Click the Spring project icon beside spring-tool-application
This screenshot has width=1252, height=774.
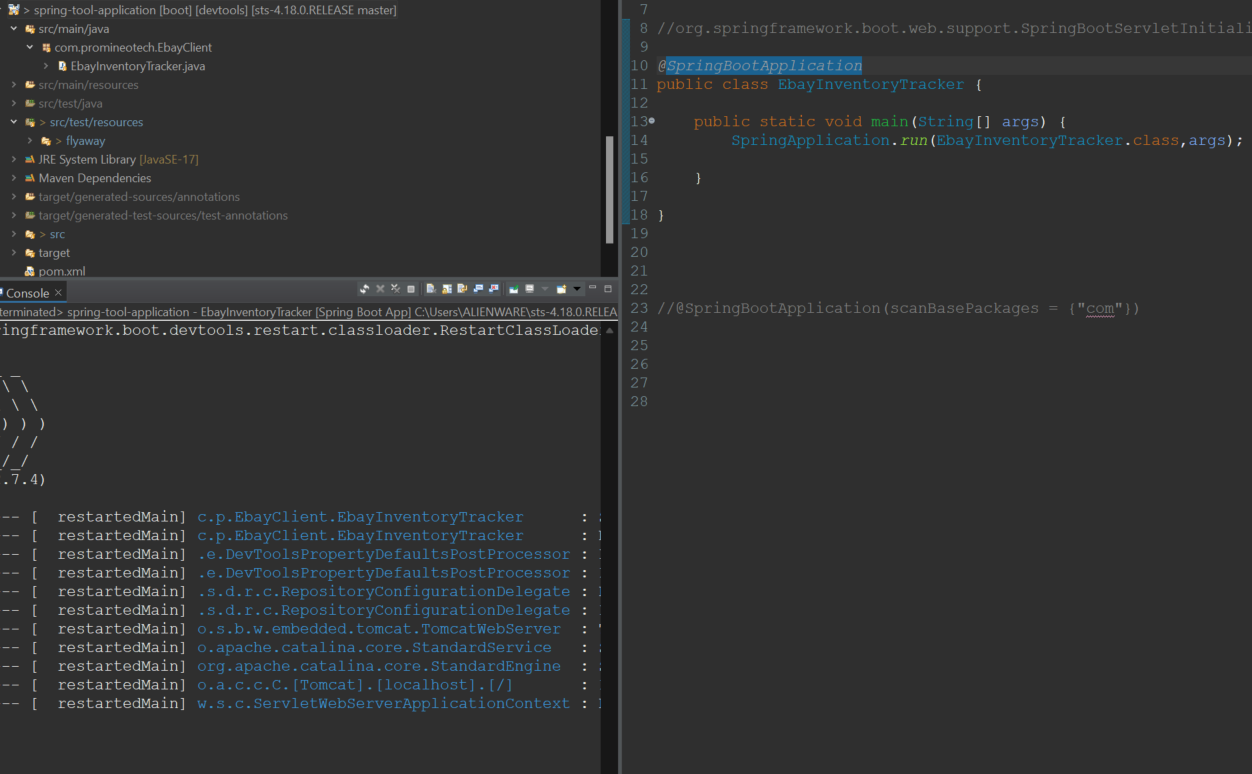tap(14, 9)
